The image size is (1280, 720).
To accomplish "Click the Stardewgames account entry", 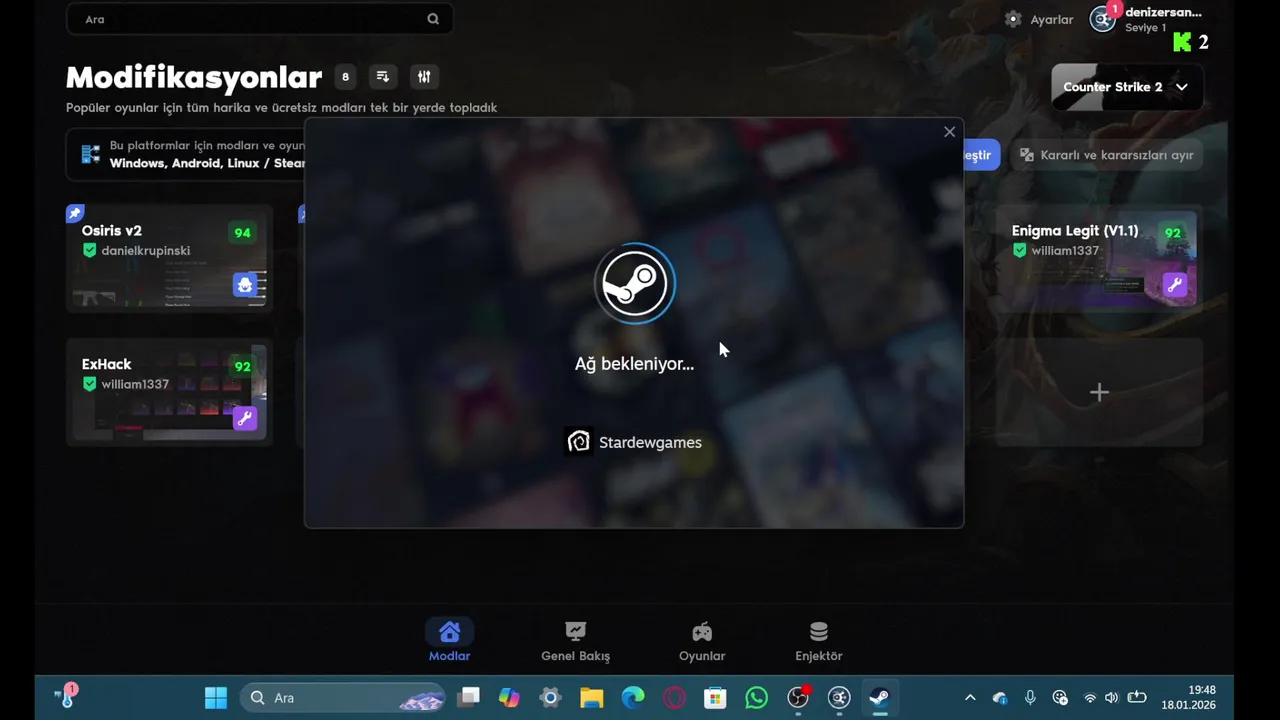I will tap(634, 442).
